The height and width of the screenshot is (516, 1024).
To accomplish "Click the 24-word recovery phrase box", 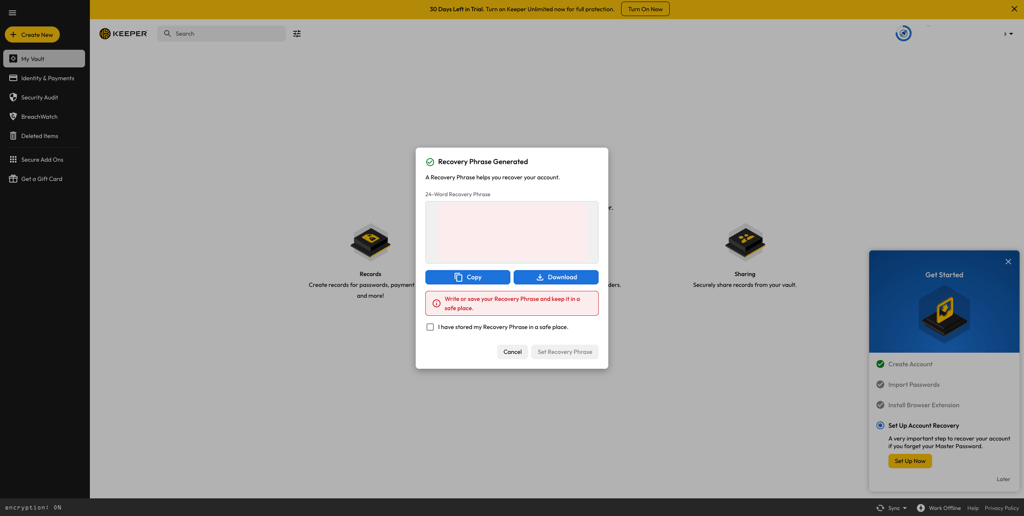I will point(512,233).
